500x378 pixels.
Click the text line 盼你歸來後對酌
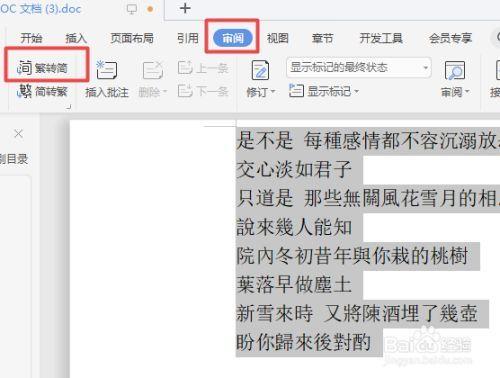(303, 342)
